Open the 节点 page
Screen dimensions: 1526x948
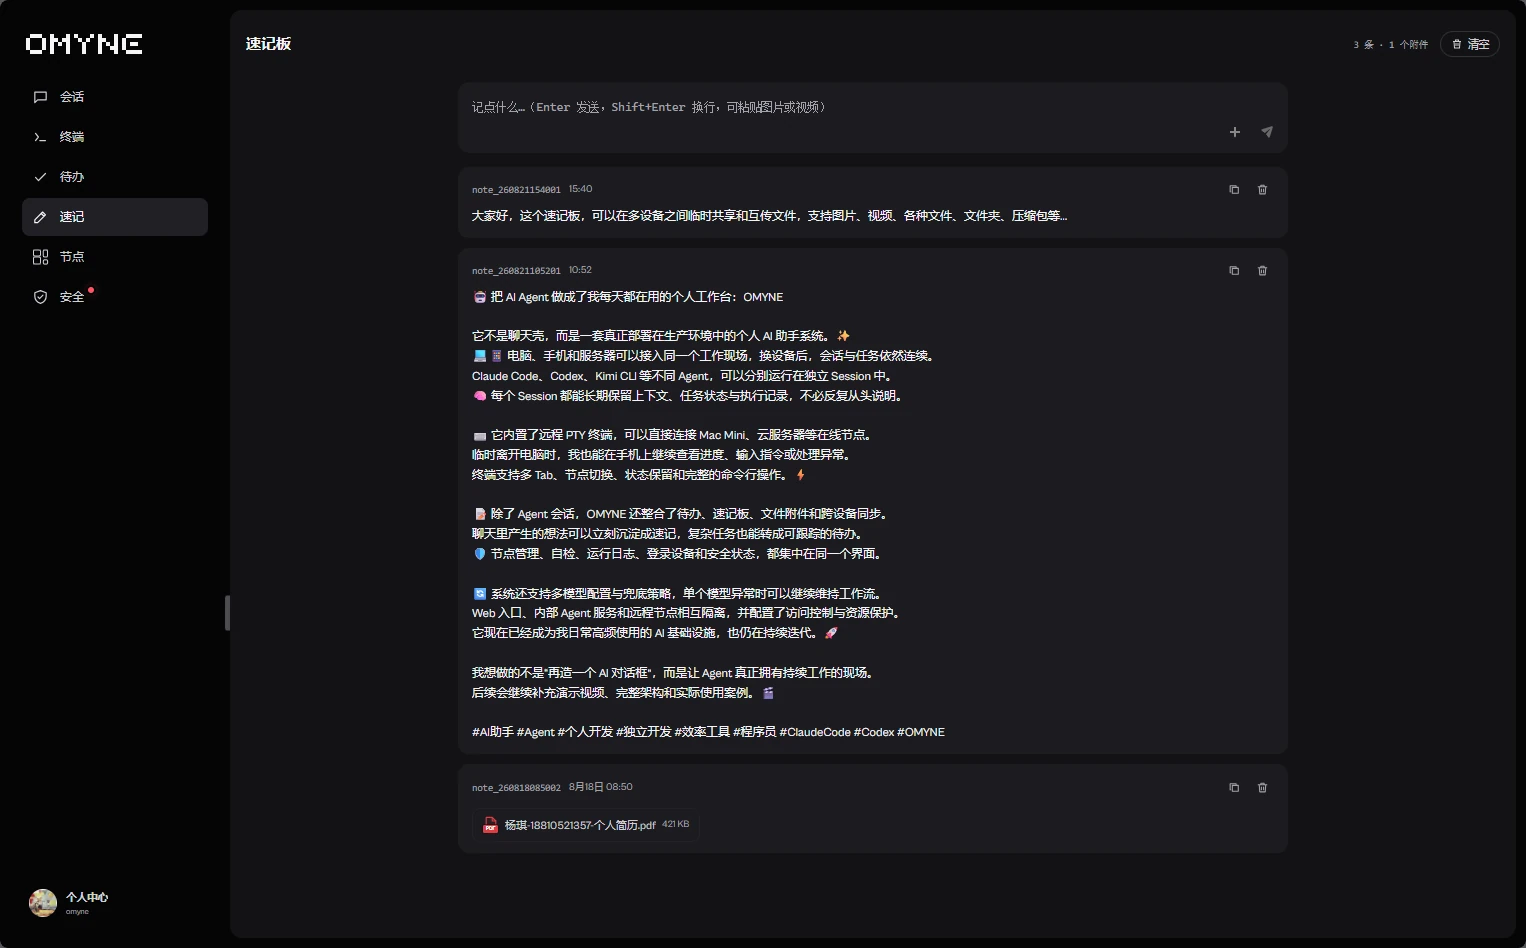pyautogui.click(x=115, y=257)
